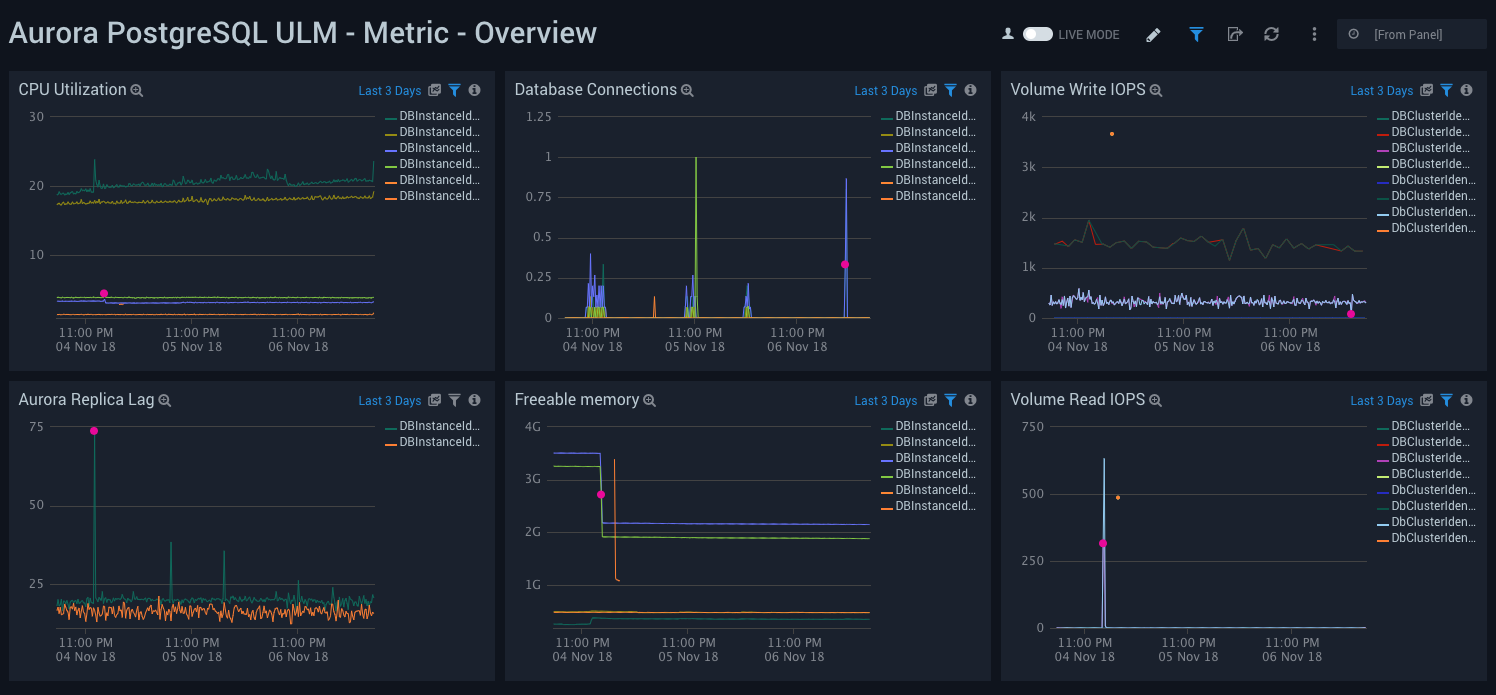Viewport: 1496px width, 695px height.
Task: Click the Last 3 Days link on Freeable memory panel
Action: point(886,400)
